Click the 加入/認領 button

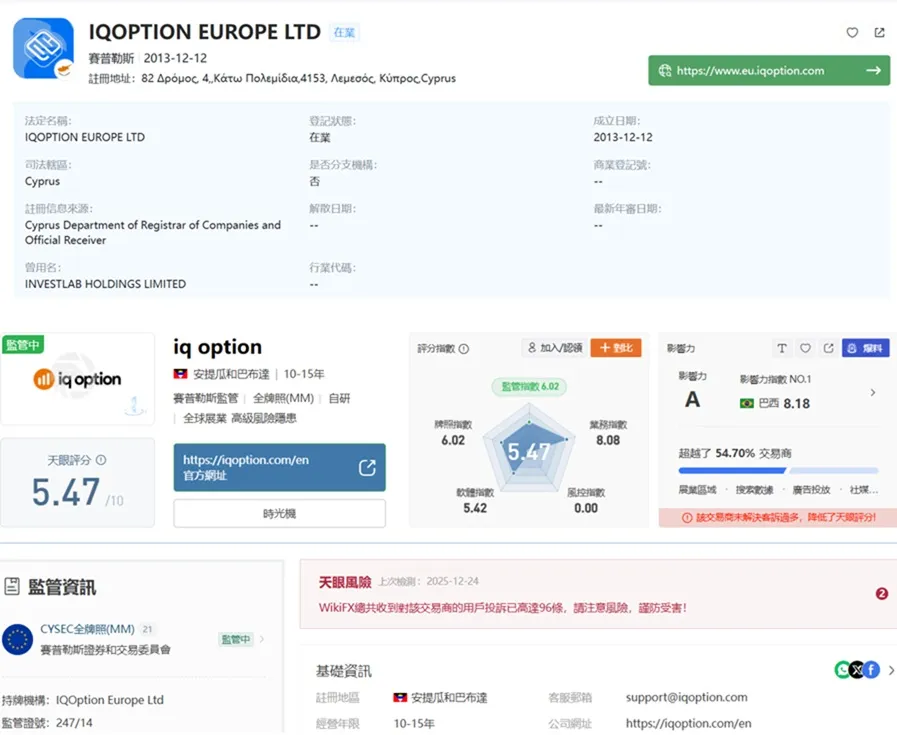pyautogui.click(x=554, y=348)
